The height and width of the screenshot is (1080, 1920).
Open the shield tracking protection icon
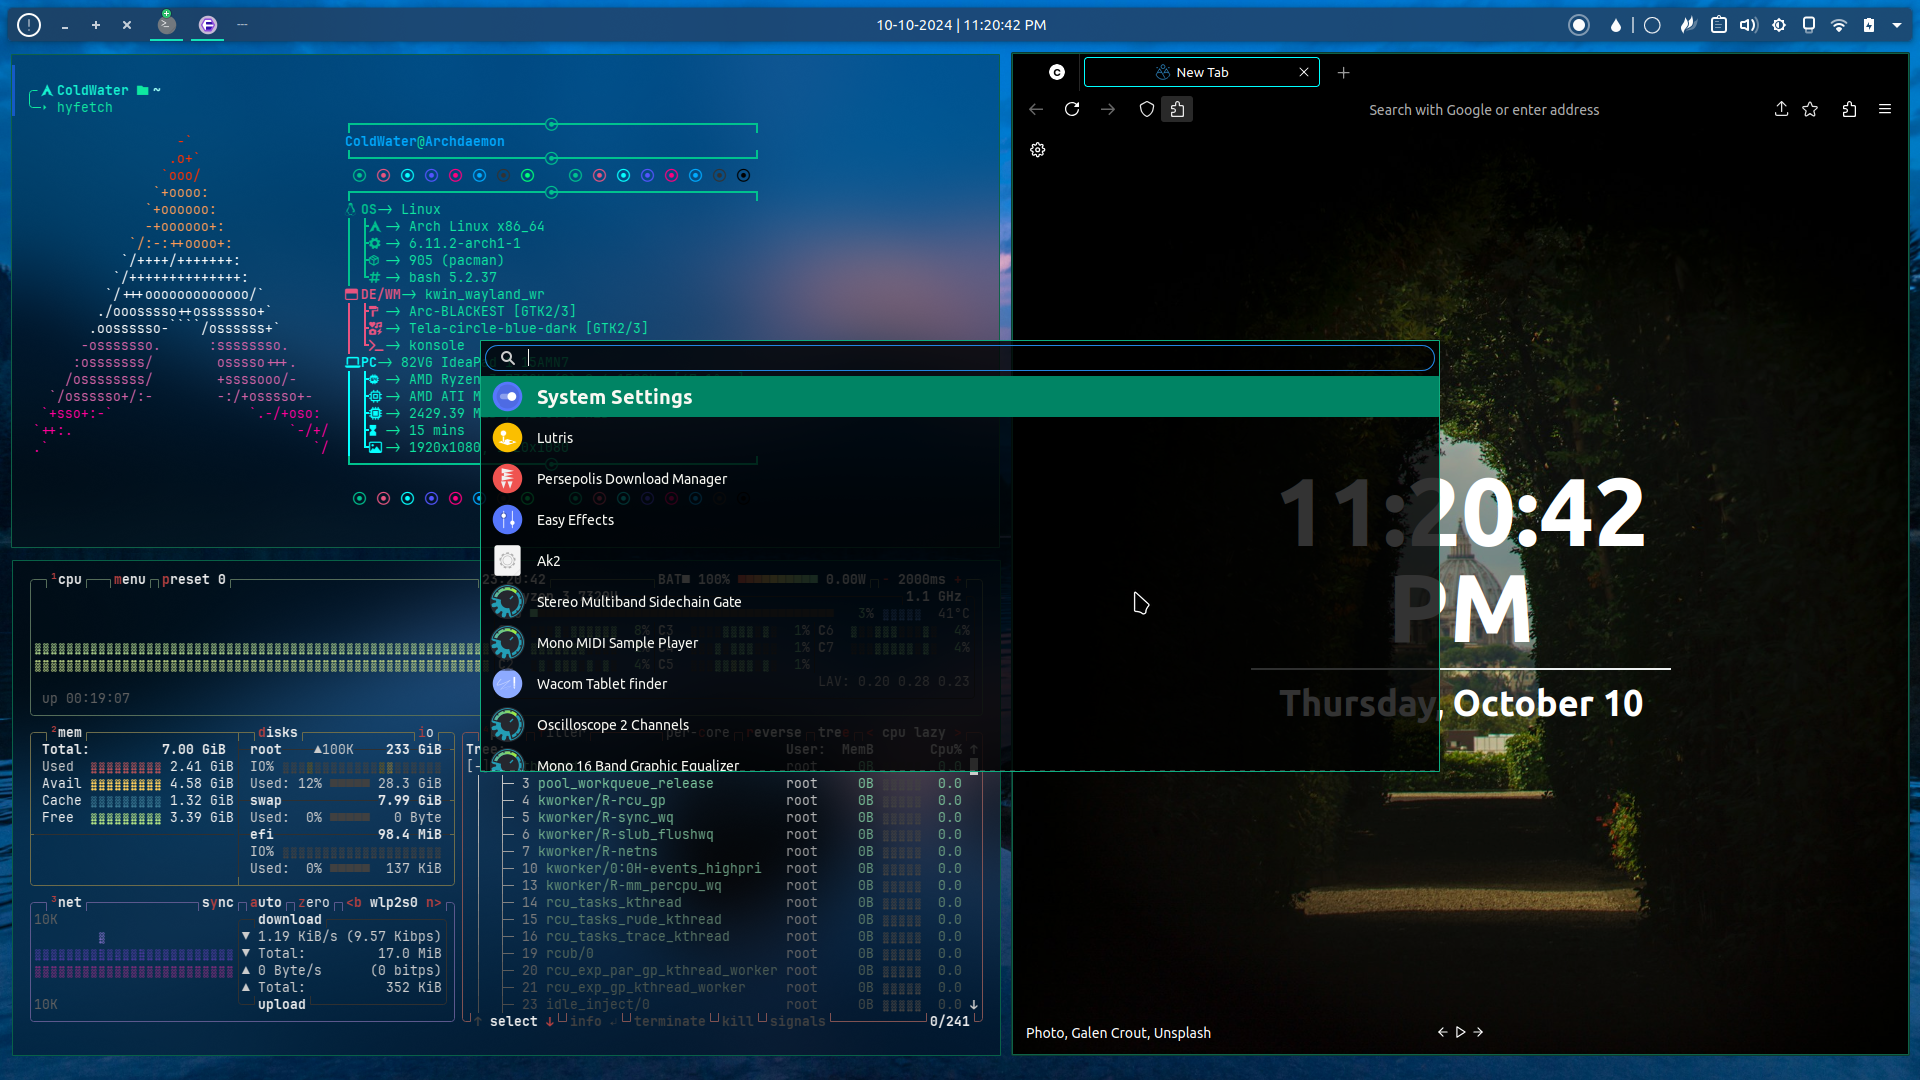(1147, 110)
